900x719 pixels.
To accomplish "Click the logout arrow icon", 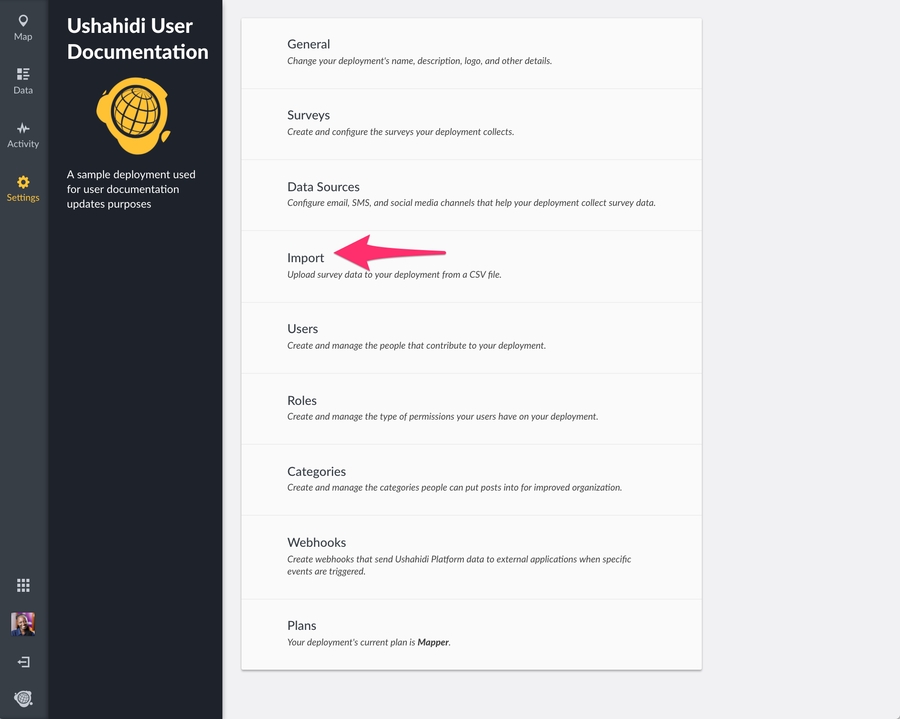I will point(23,662).
